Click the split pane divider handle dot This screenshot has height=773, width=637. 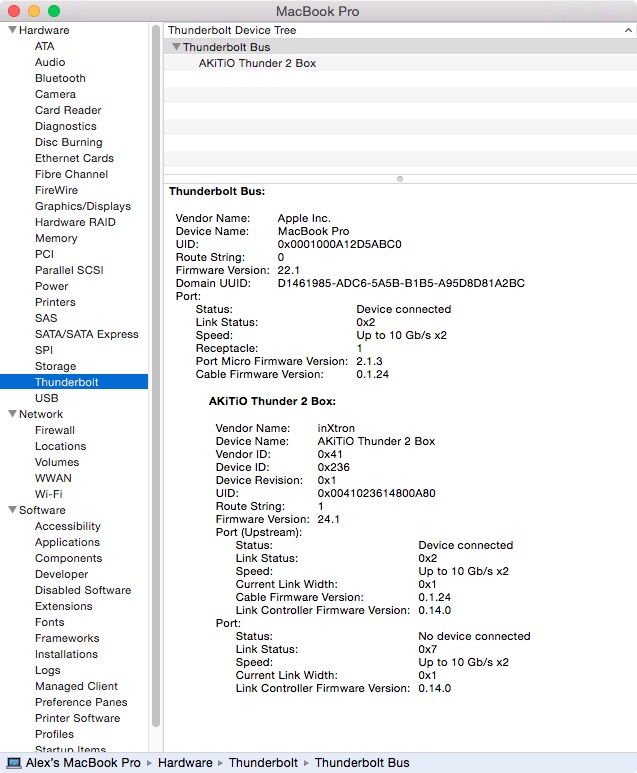click(400, 179)
